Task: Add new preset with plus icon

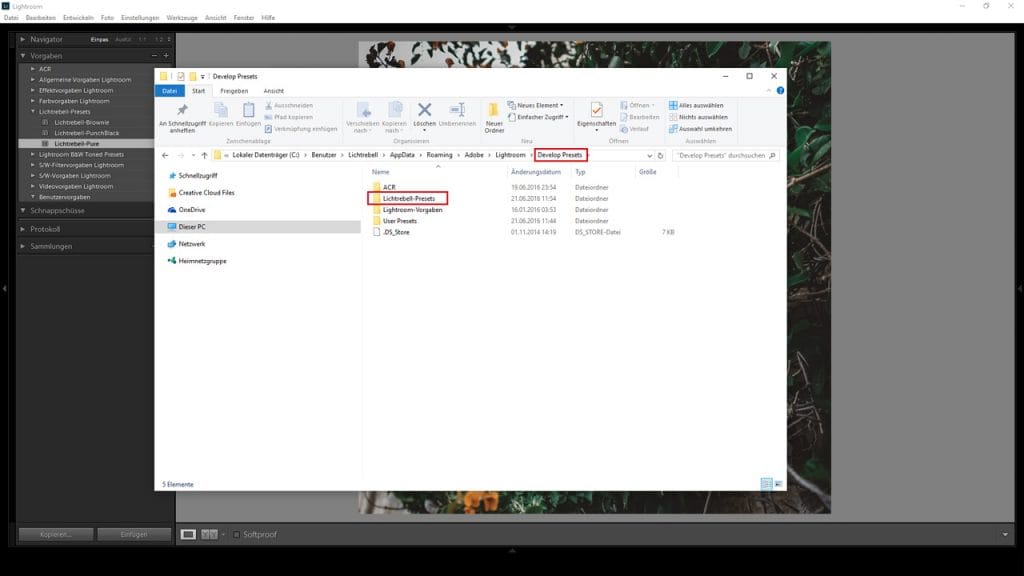Action: coord(166,56)
